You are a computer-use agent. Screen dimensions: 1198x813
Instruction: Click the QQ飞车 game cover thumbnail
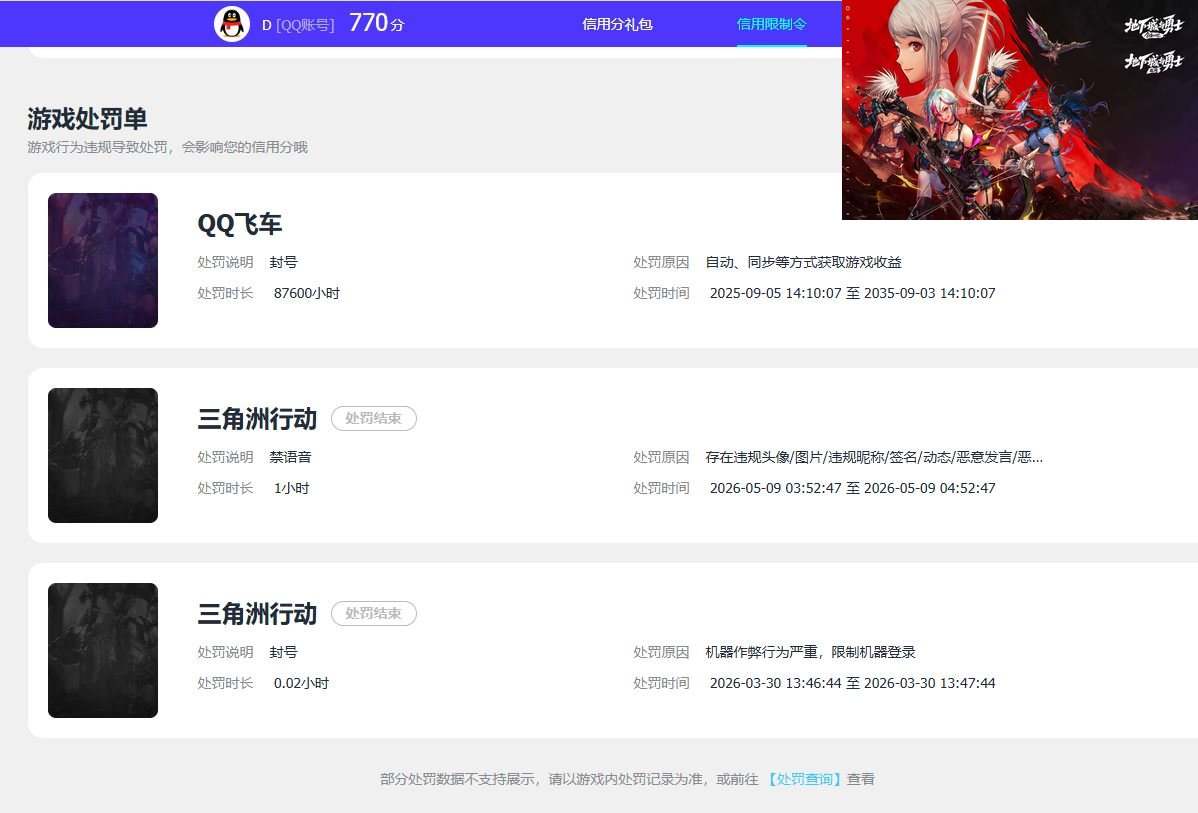pos(103,261)
